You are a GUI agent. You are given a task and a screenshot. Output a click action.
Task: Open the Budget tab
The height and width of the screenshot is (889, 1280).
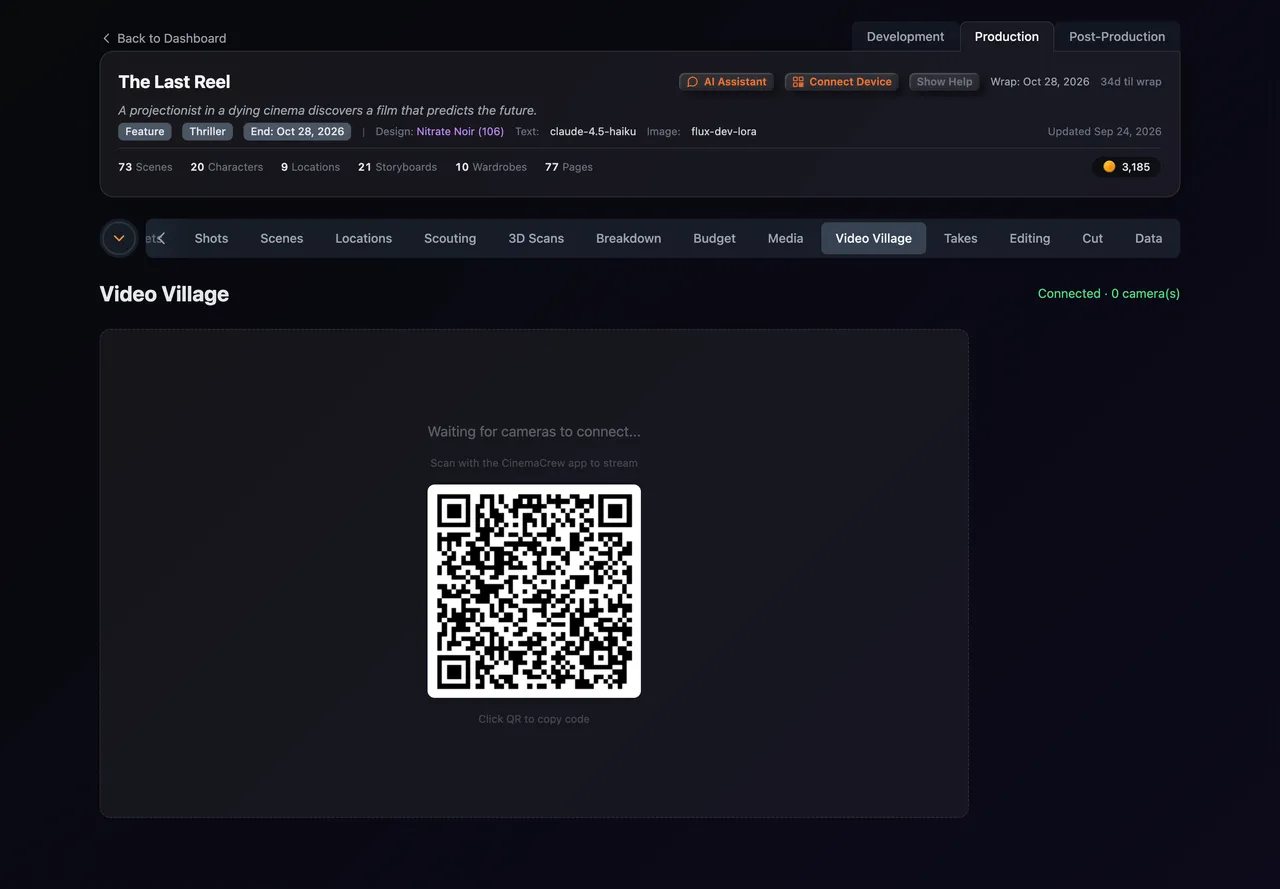click(714, 238)
